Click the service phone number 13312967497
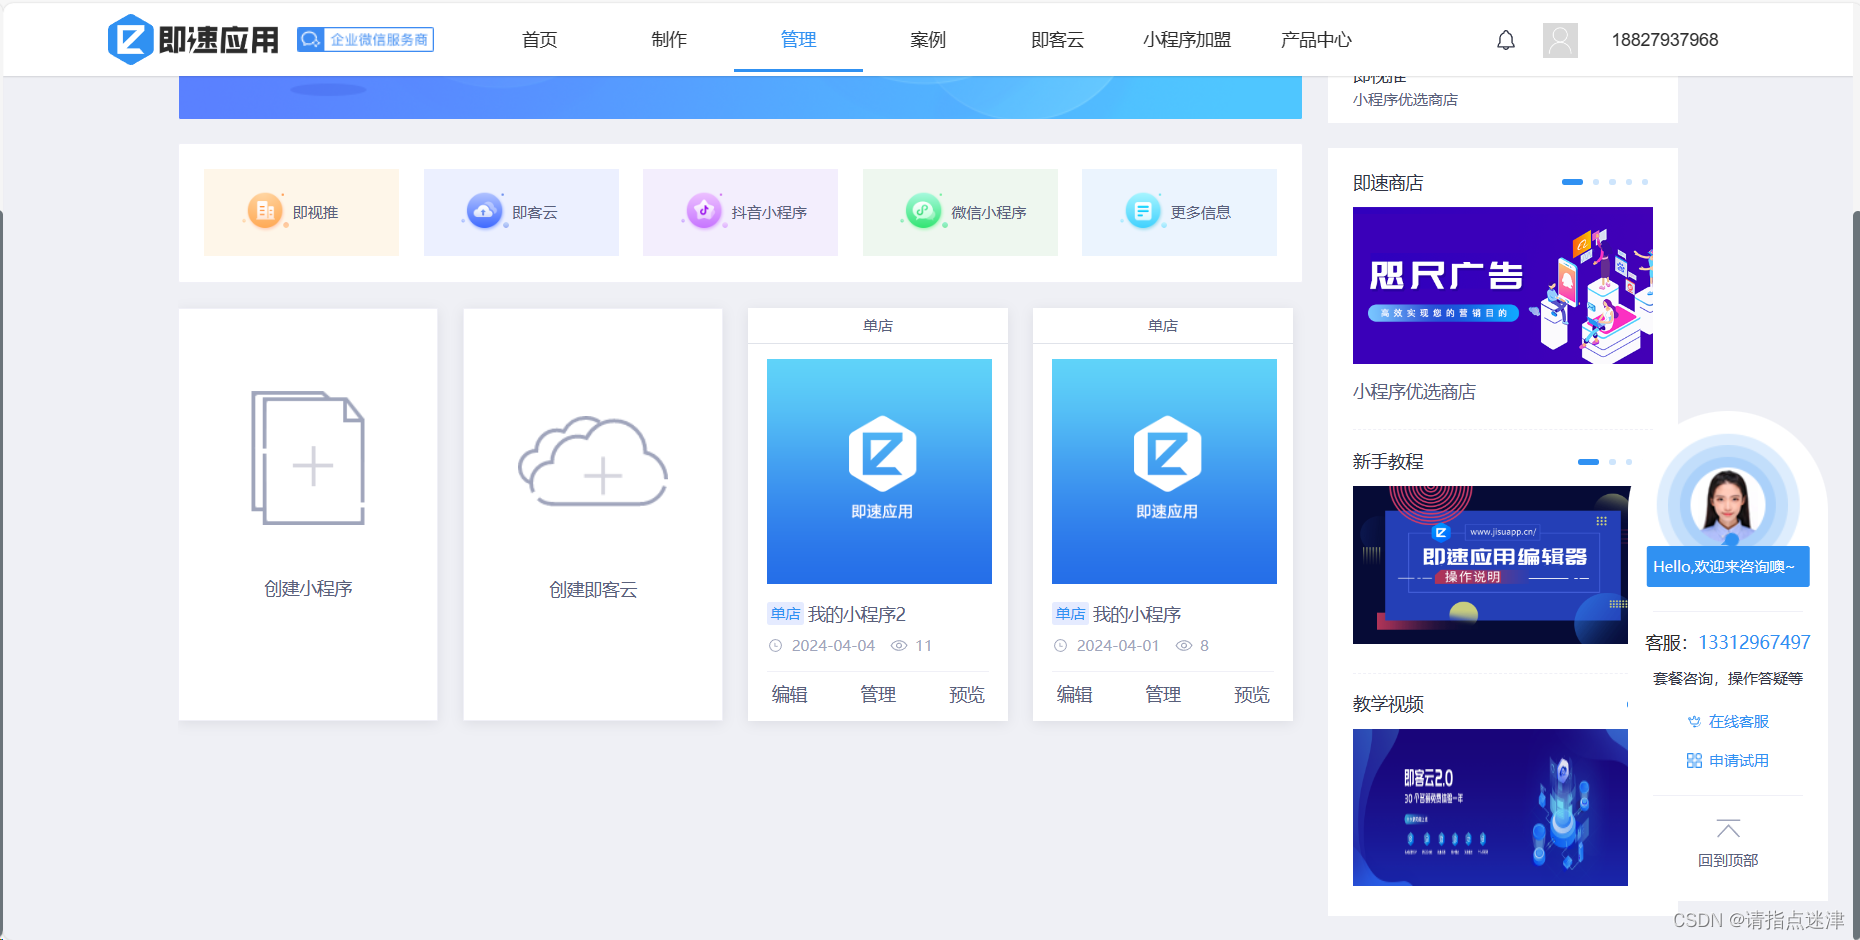This screenshot has height=940, width=1860. coord(1754,642)
